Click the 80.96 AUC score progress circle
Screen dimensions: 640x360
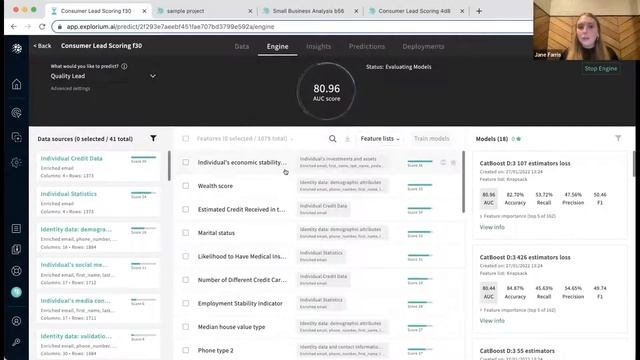(326, 91)
